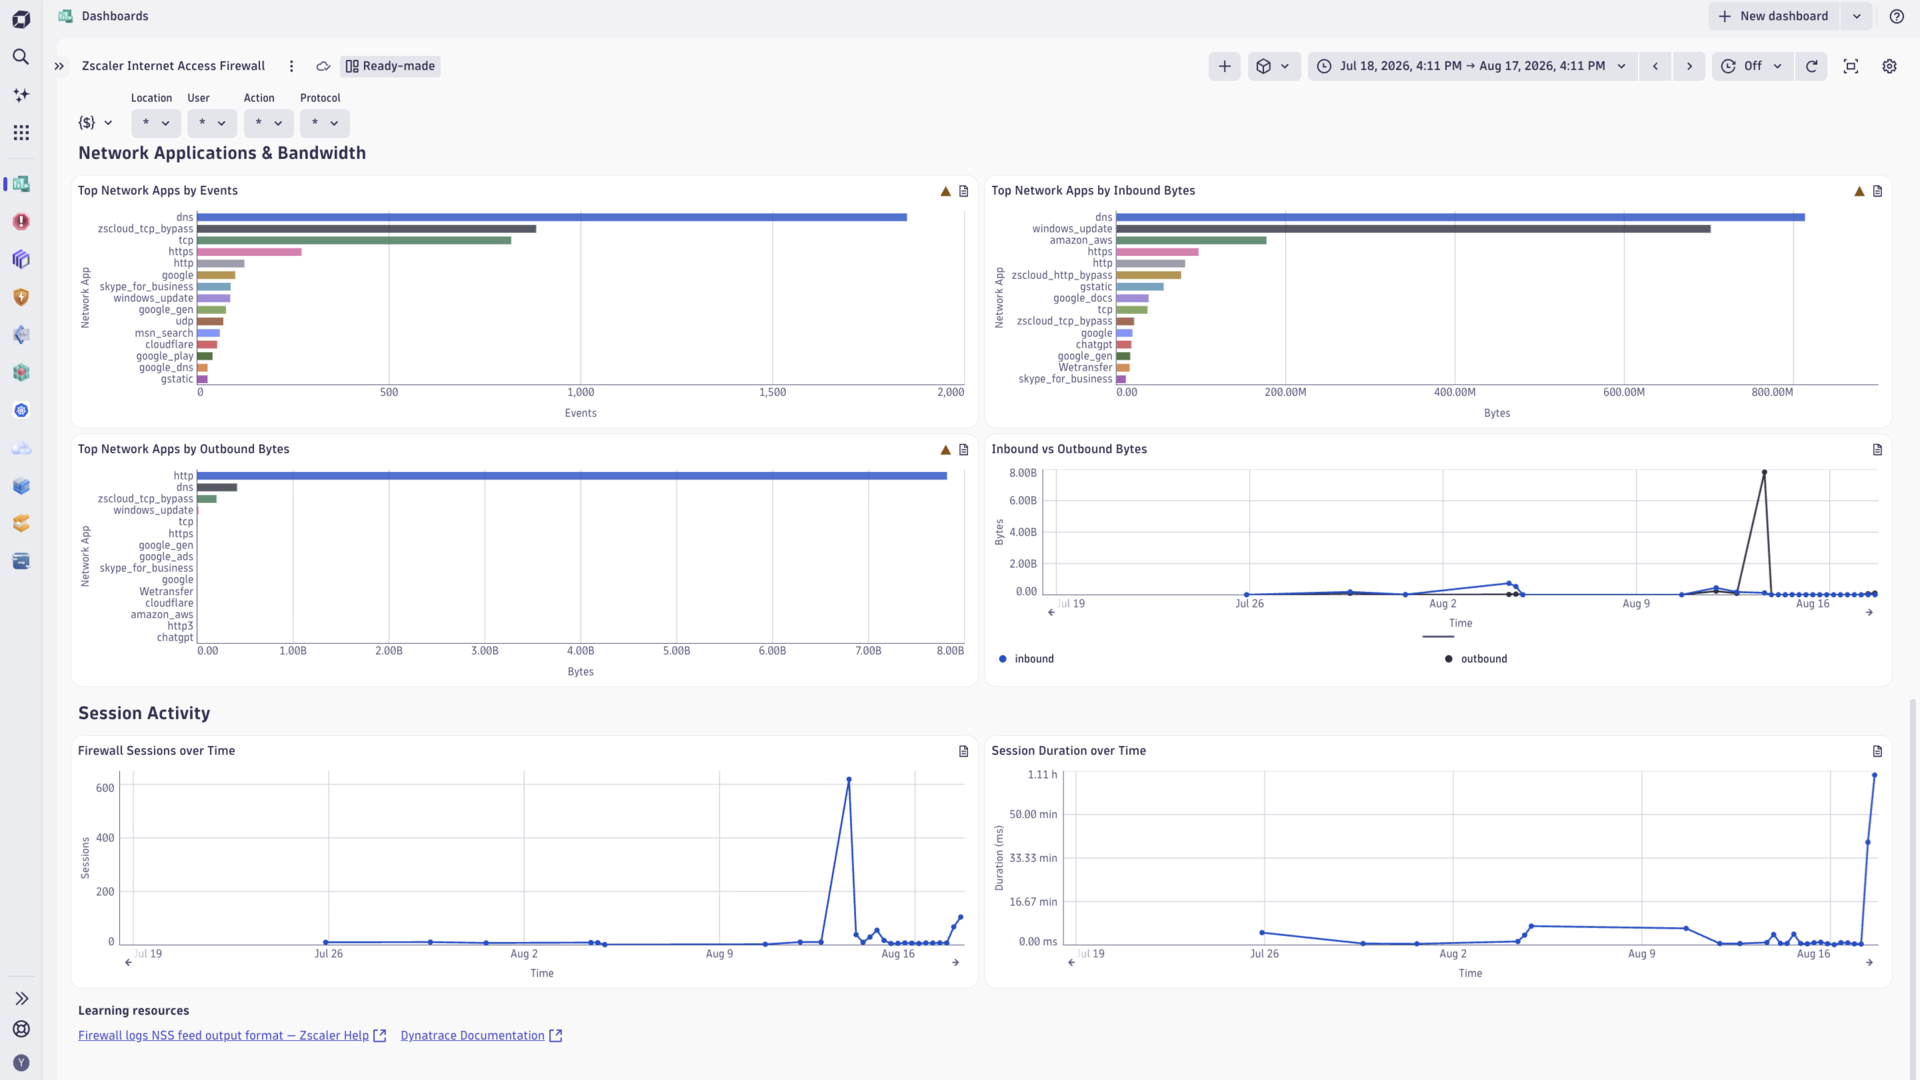Image resolution: width=1920 pixels, height=1080 pixels.
Task: Pan Session Duration chart left
Action: [x=1071, y=962]
